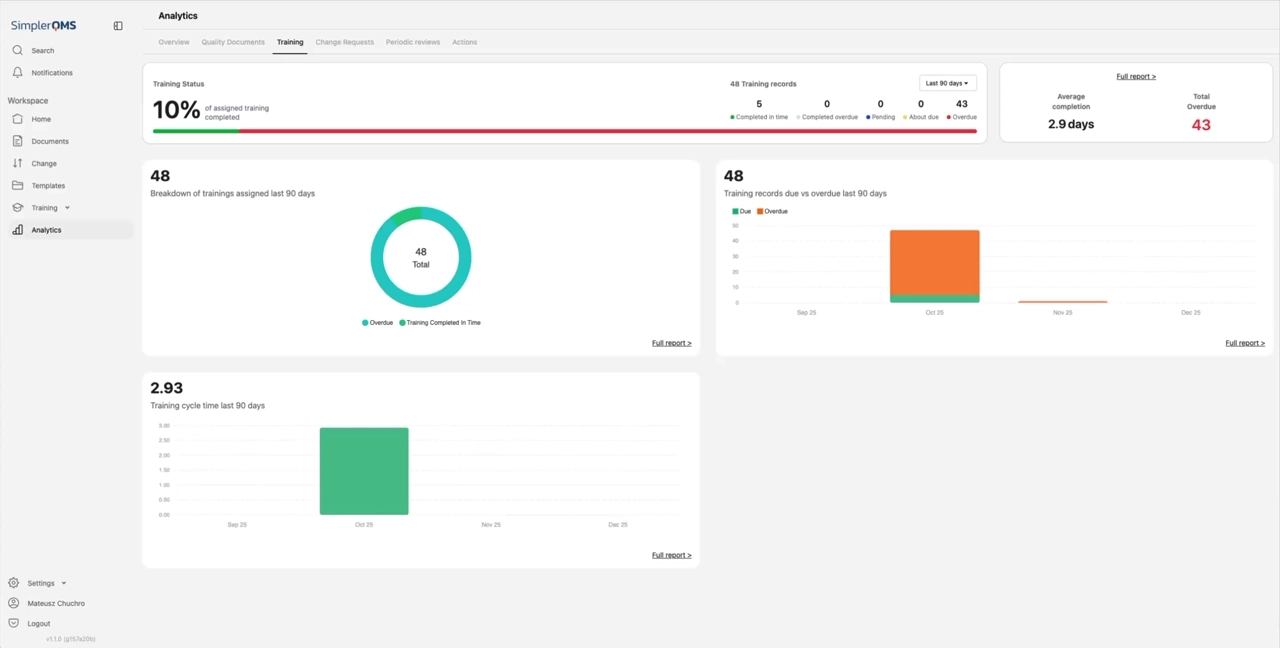Switch to Quality Documents tab
Screen dimensions: 1280x648
[x=233, y=42]
